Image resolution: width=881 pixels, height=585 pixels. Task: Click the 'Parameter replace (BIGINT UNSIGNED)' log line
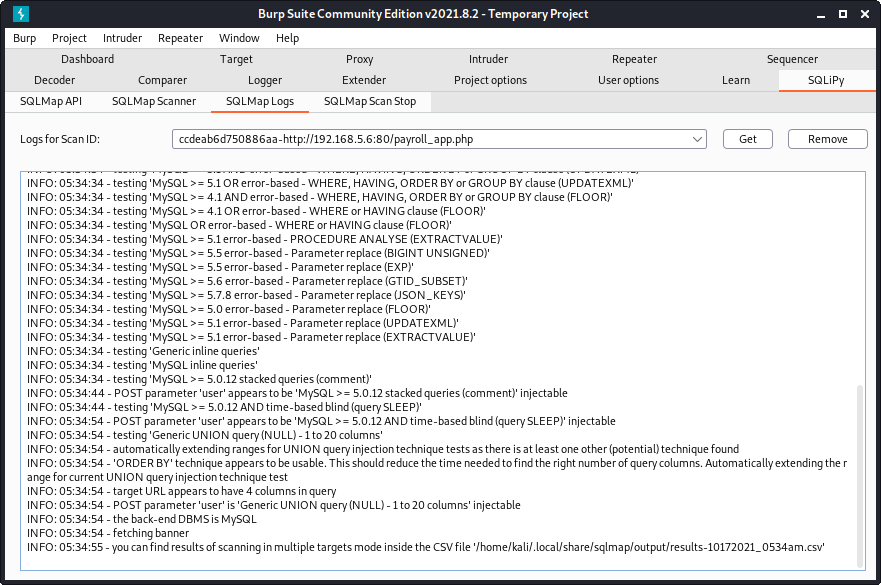click(x=258, y=253)
